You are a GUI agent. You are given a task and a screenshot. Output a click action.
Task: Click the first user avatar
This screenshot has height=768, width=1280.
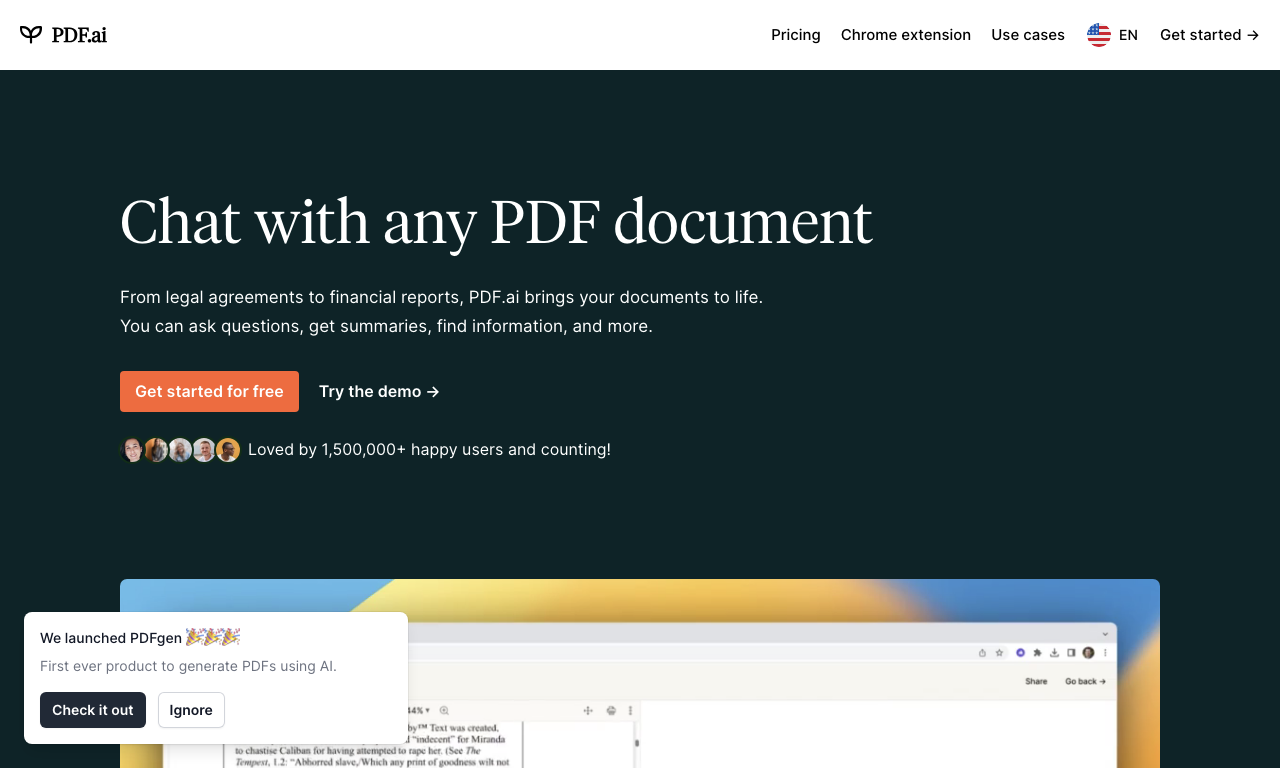132,450
